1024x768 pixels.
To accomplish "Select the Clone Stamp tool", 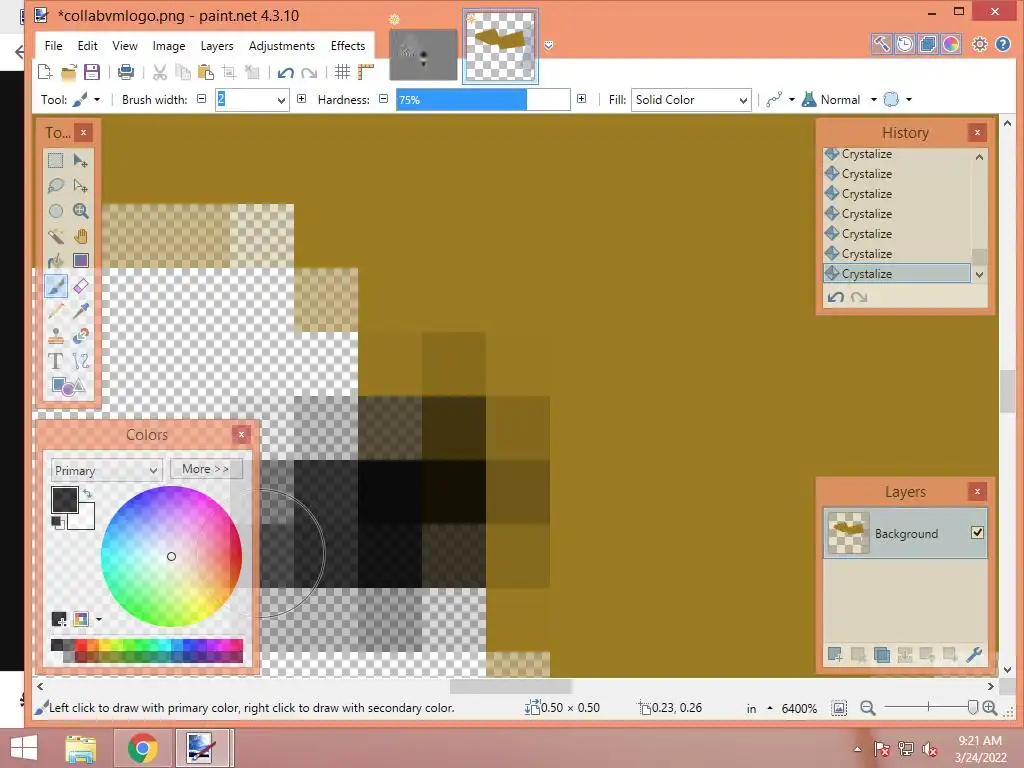I will coord(56,336).
